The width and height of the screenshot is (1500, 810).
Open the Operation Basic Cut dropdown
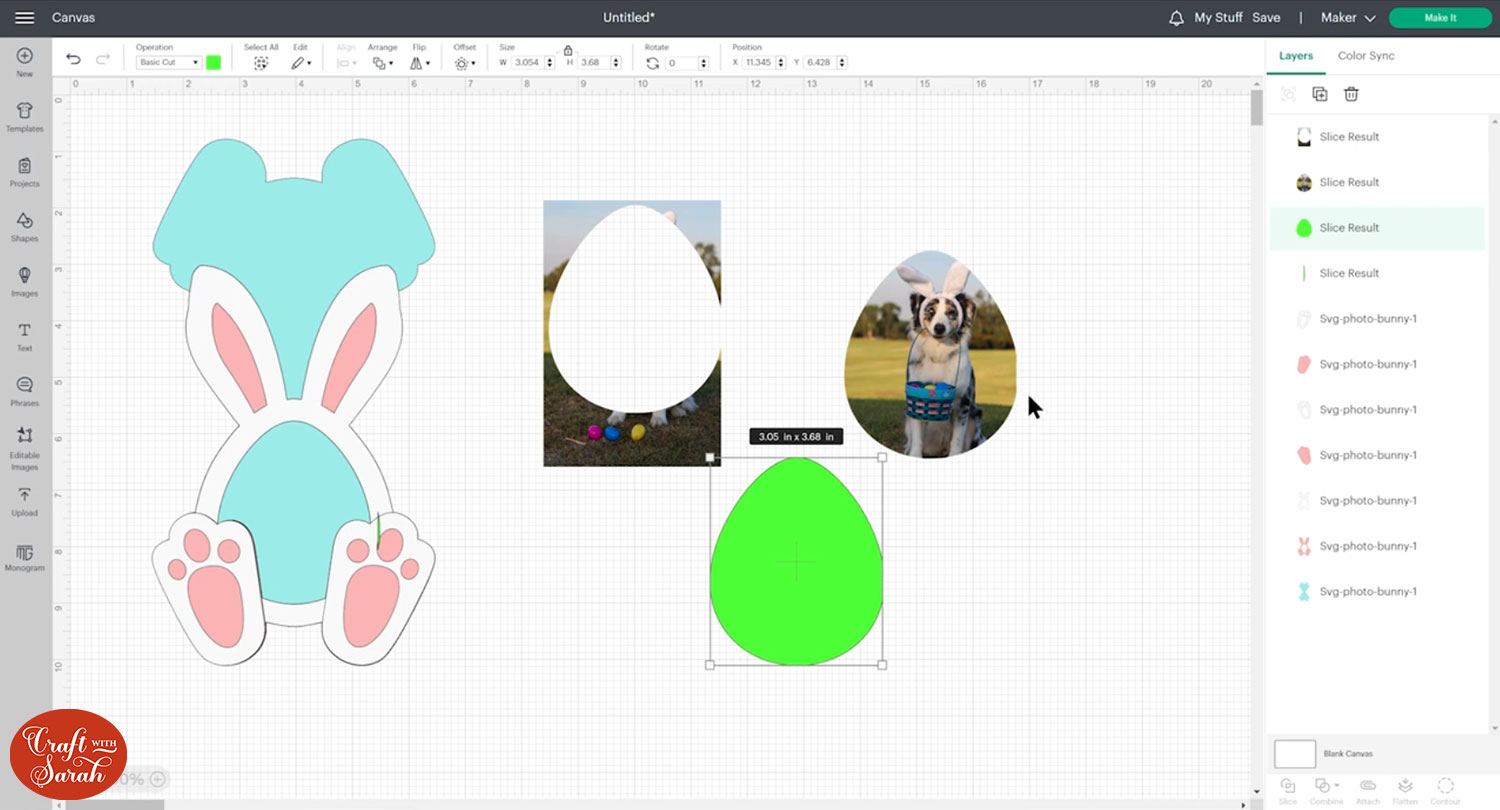[x=168, y=63]
